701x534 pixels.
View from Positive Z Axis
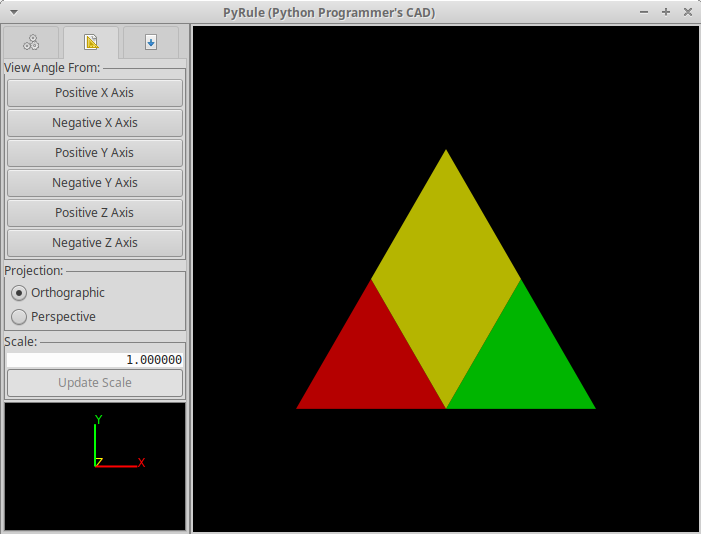coord(95,213)
